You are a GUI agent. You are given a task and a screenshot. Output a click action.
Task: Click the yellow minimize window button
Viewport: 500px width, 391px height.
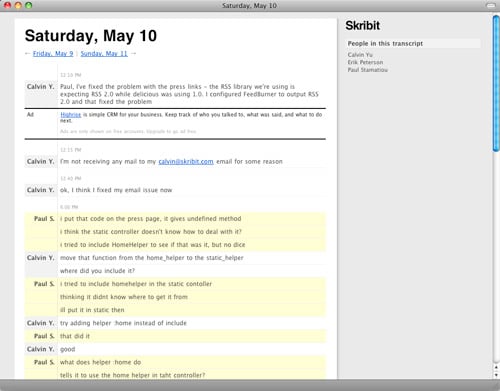click(x=18, y=5)
